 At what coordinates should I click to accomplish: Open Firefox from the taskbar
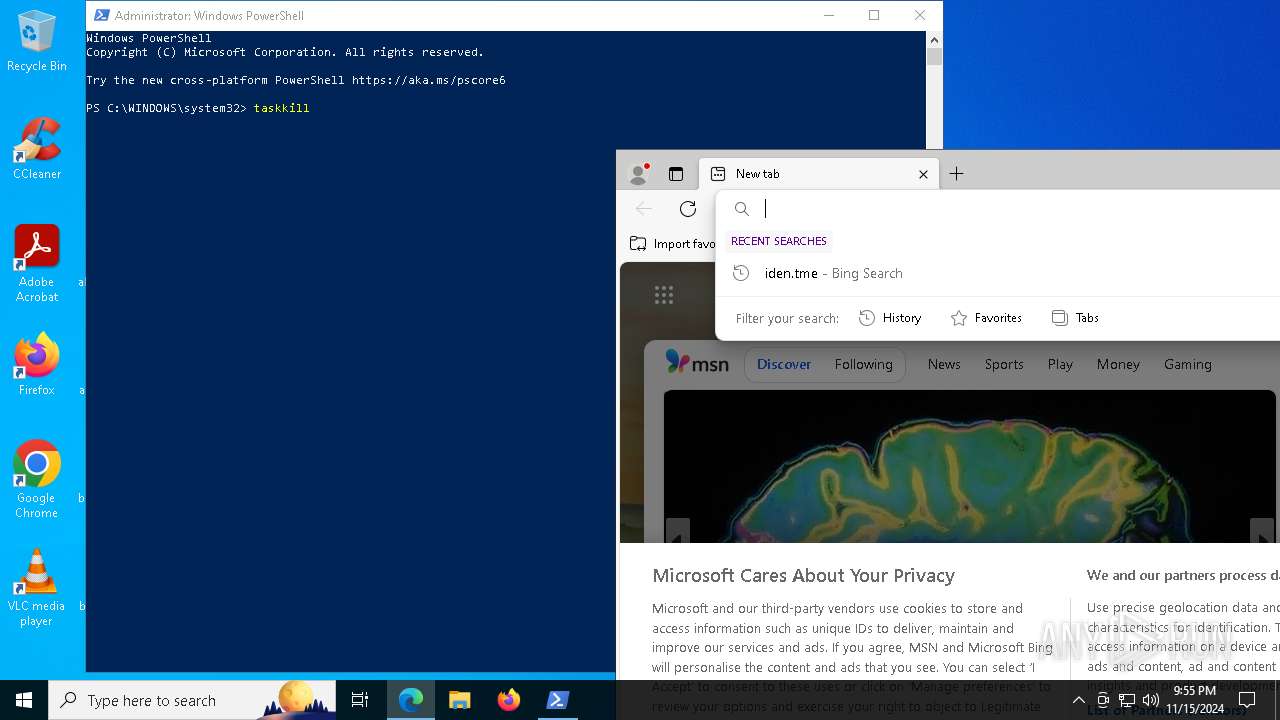pyautogui.click(x=508, y=700)
